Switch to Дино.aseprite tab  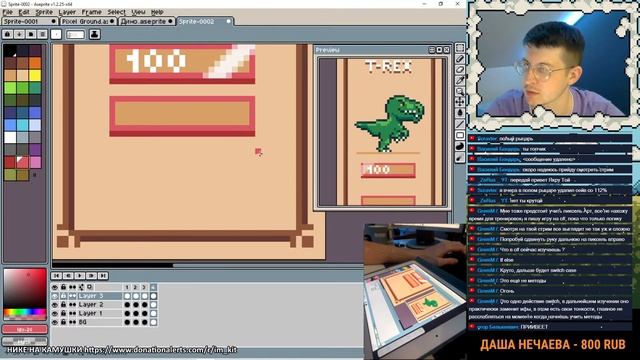pyautogui.click(x=147, y=21)
